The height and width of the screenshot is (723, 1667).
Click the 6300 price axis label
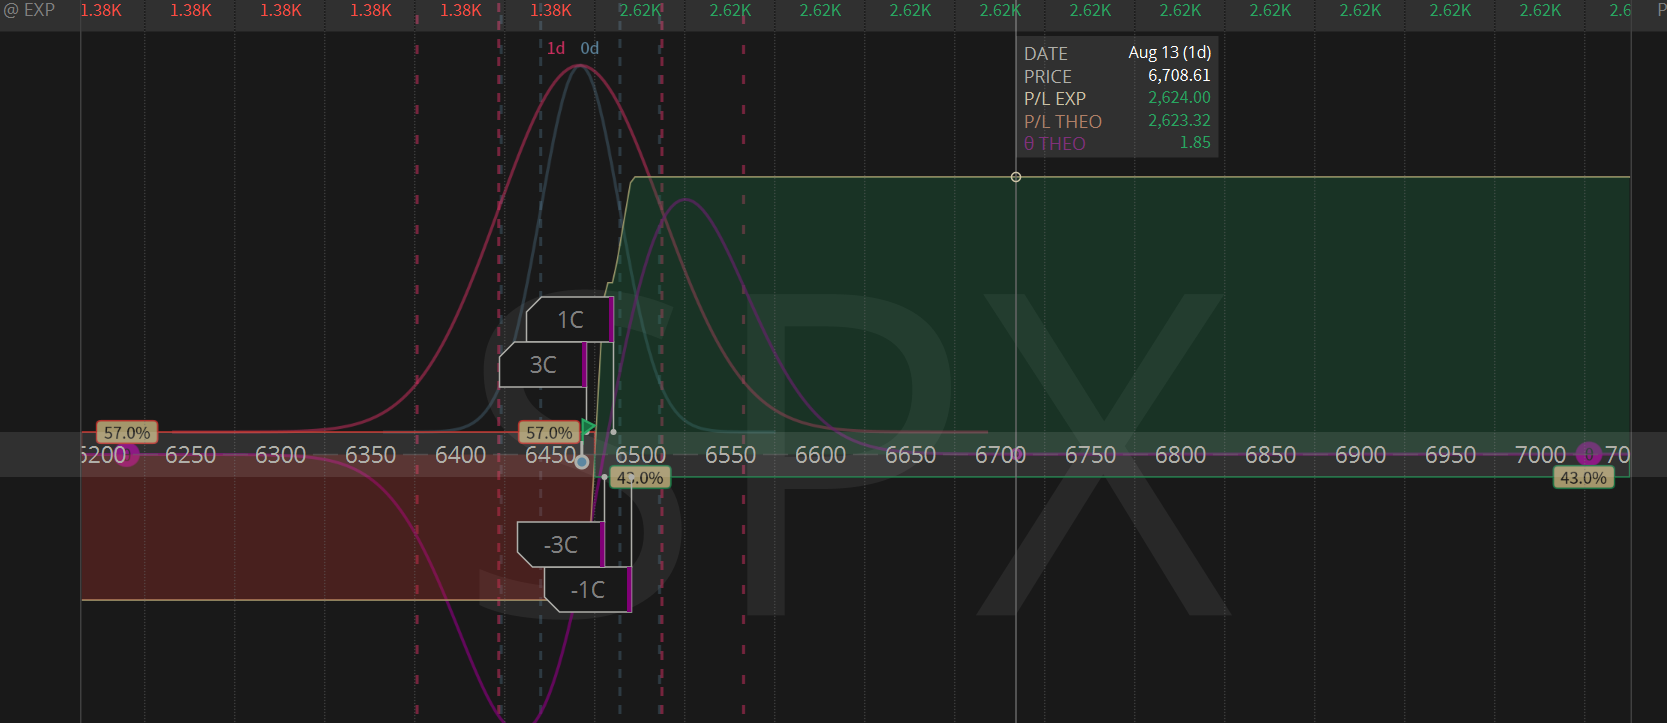pos(280,455)
